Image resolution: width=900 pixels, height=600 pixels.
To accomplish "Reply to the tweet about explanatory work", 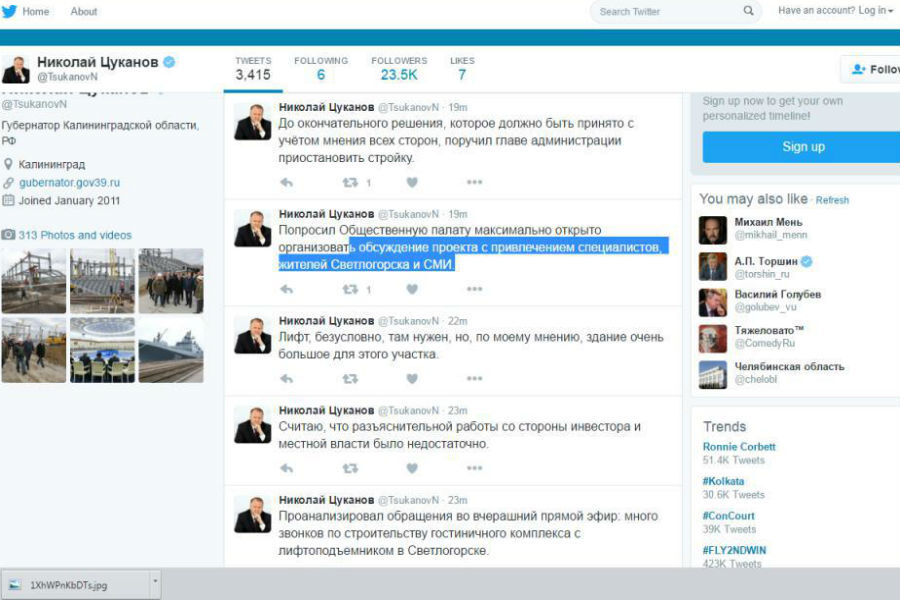I will [x=286, y=468].
